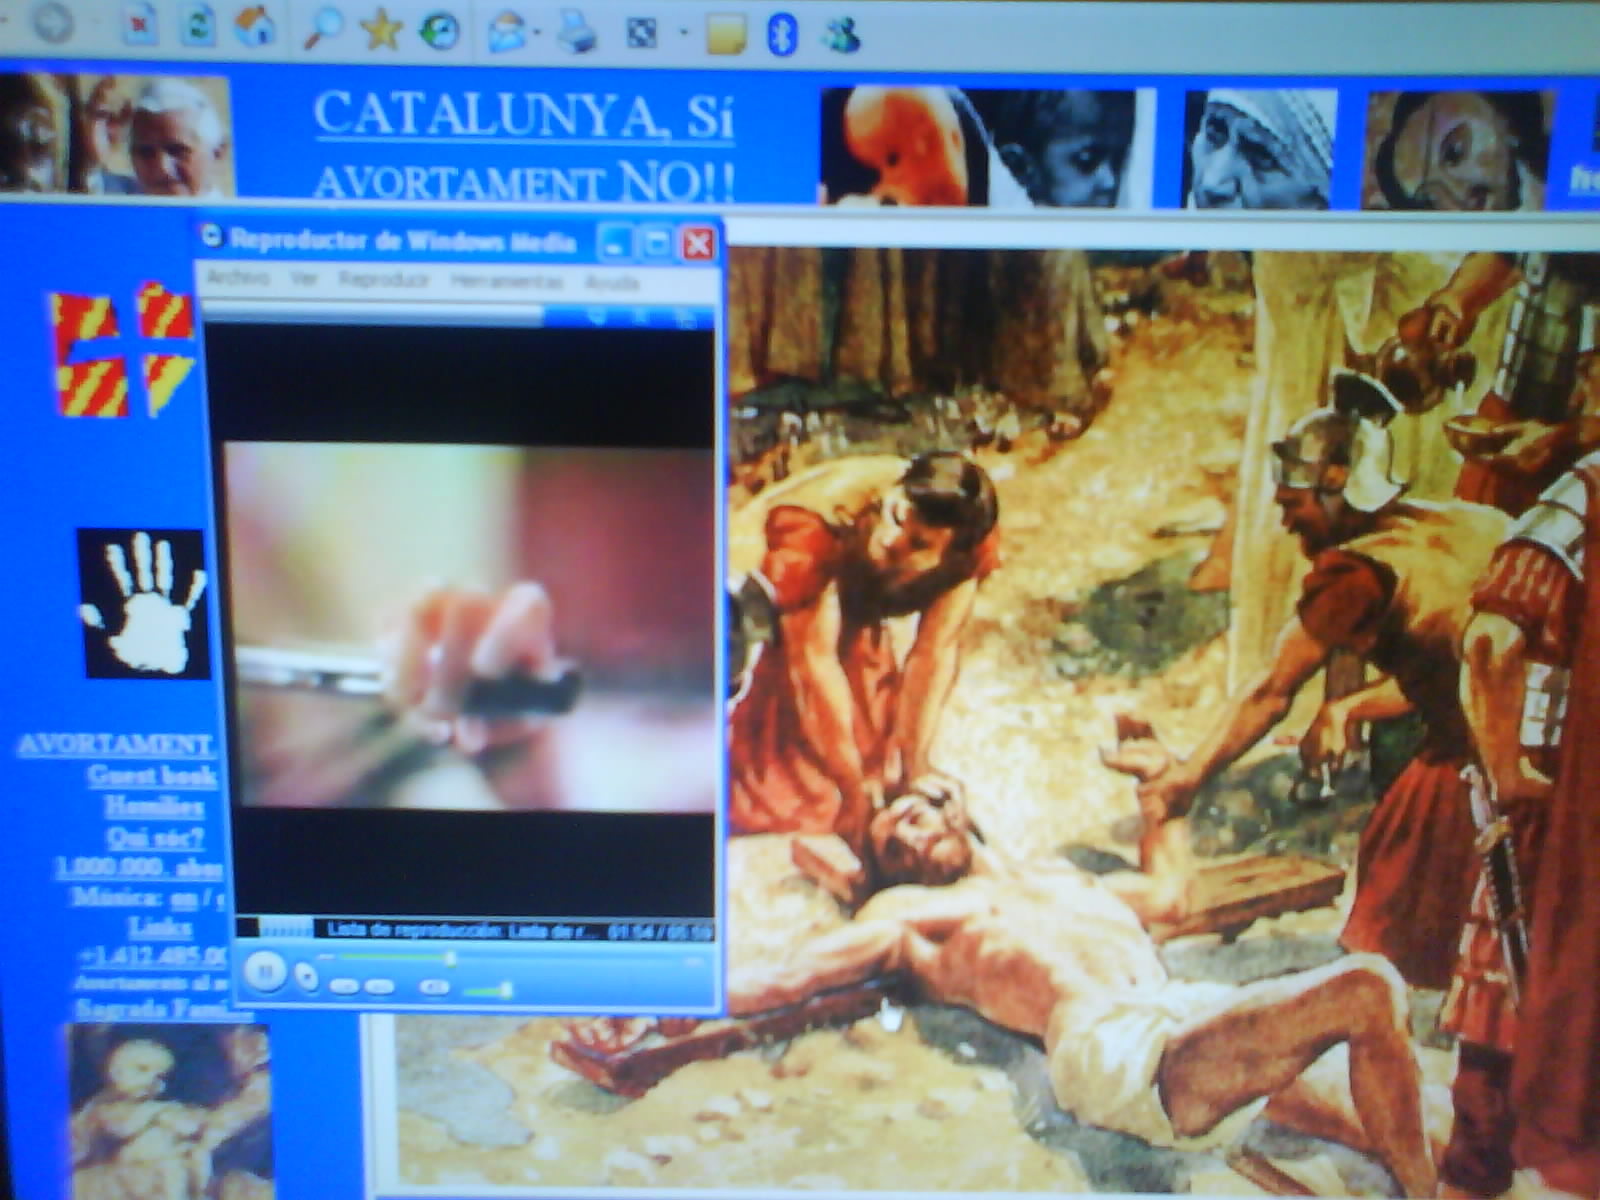
Task: Click the Bluetooth icon in browser toolbar
Action: click(782, 35)
